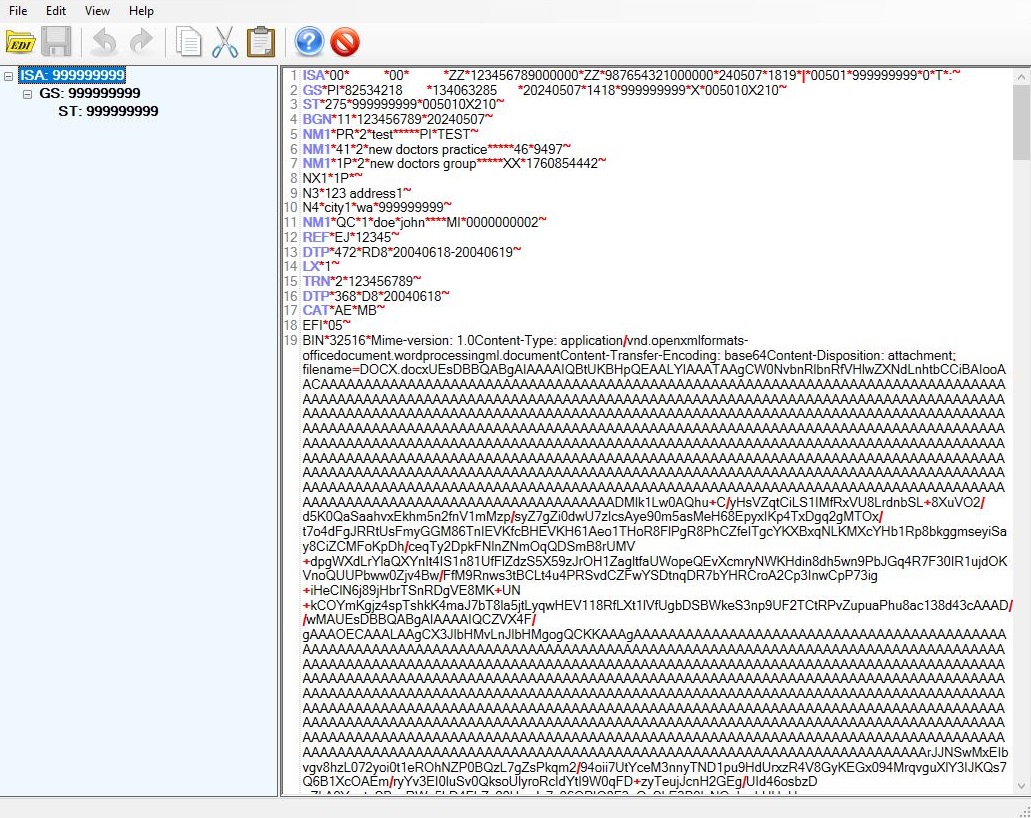Click the scrollbar down arrow in editor
This screenshot has height=818, width=1031.
click(1021, 786)
